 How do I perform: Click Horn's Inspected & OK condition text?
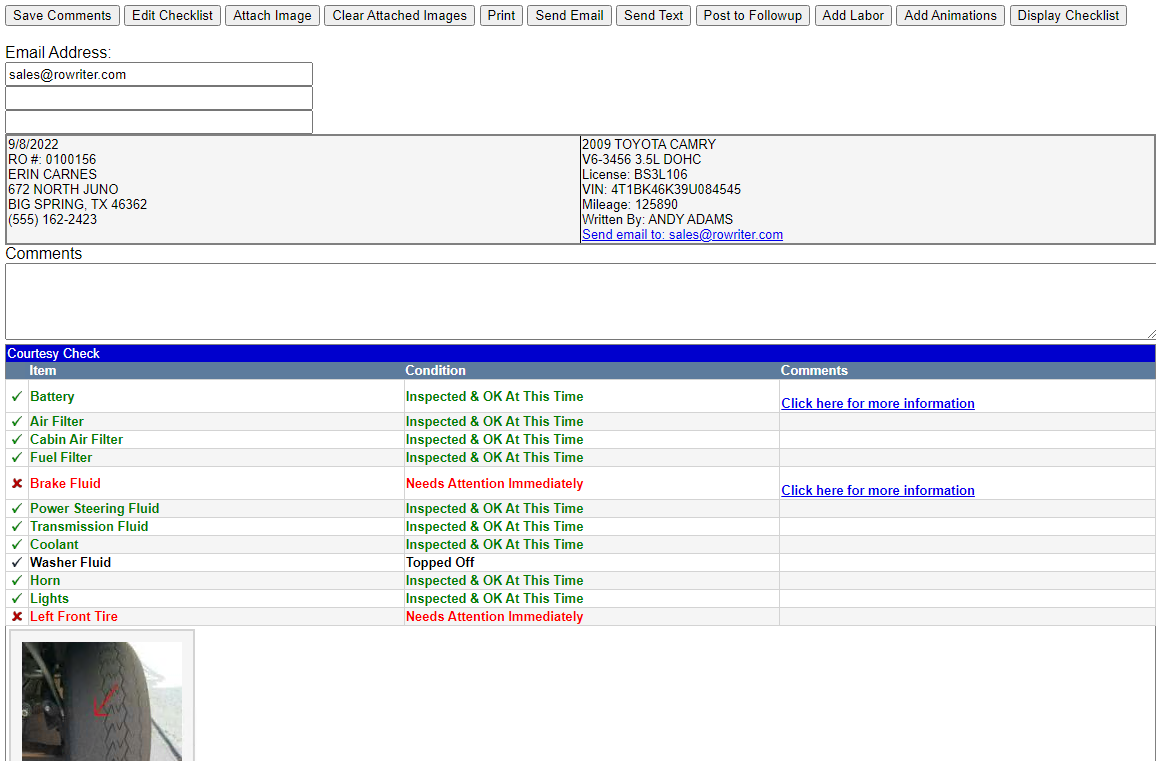[x=495, y=580]
